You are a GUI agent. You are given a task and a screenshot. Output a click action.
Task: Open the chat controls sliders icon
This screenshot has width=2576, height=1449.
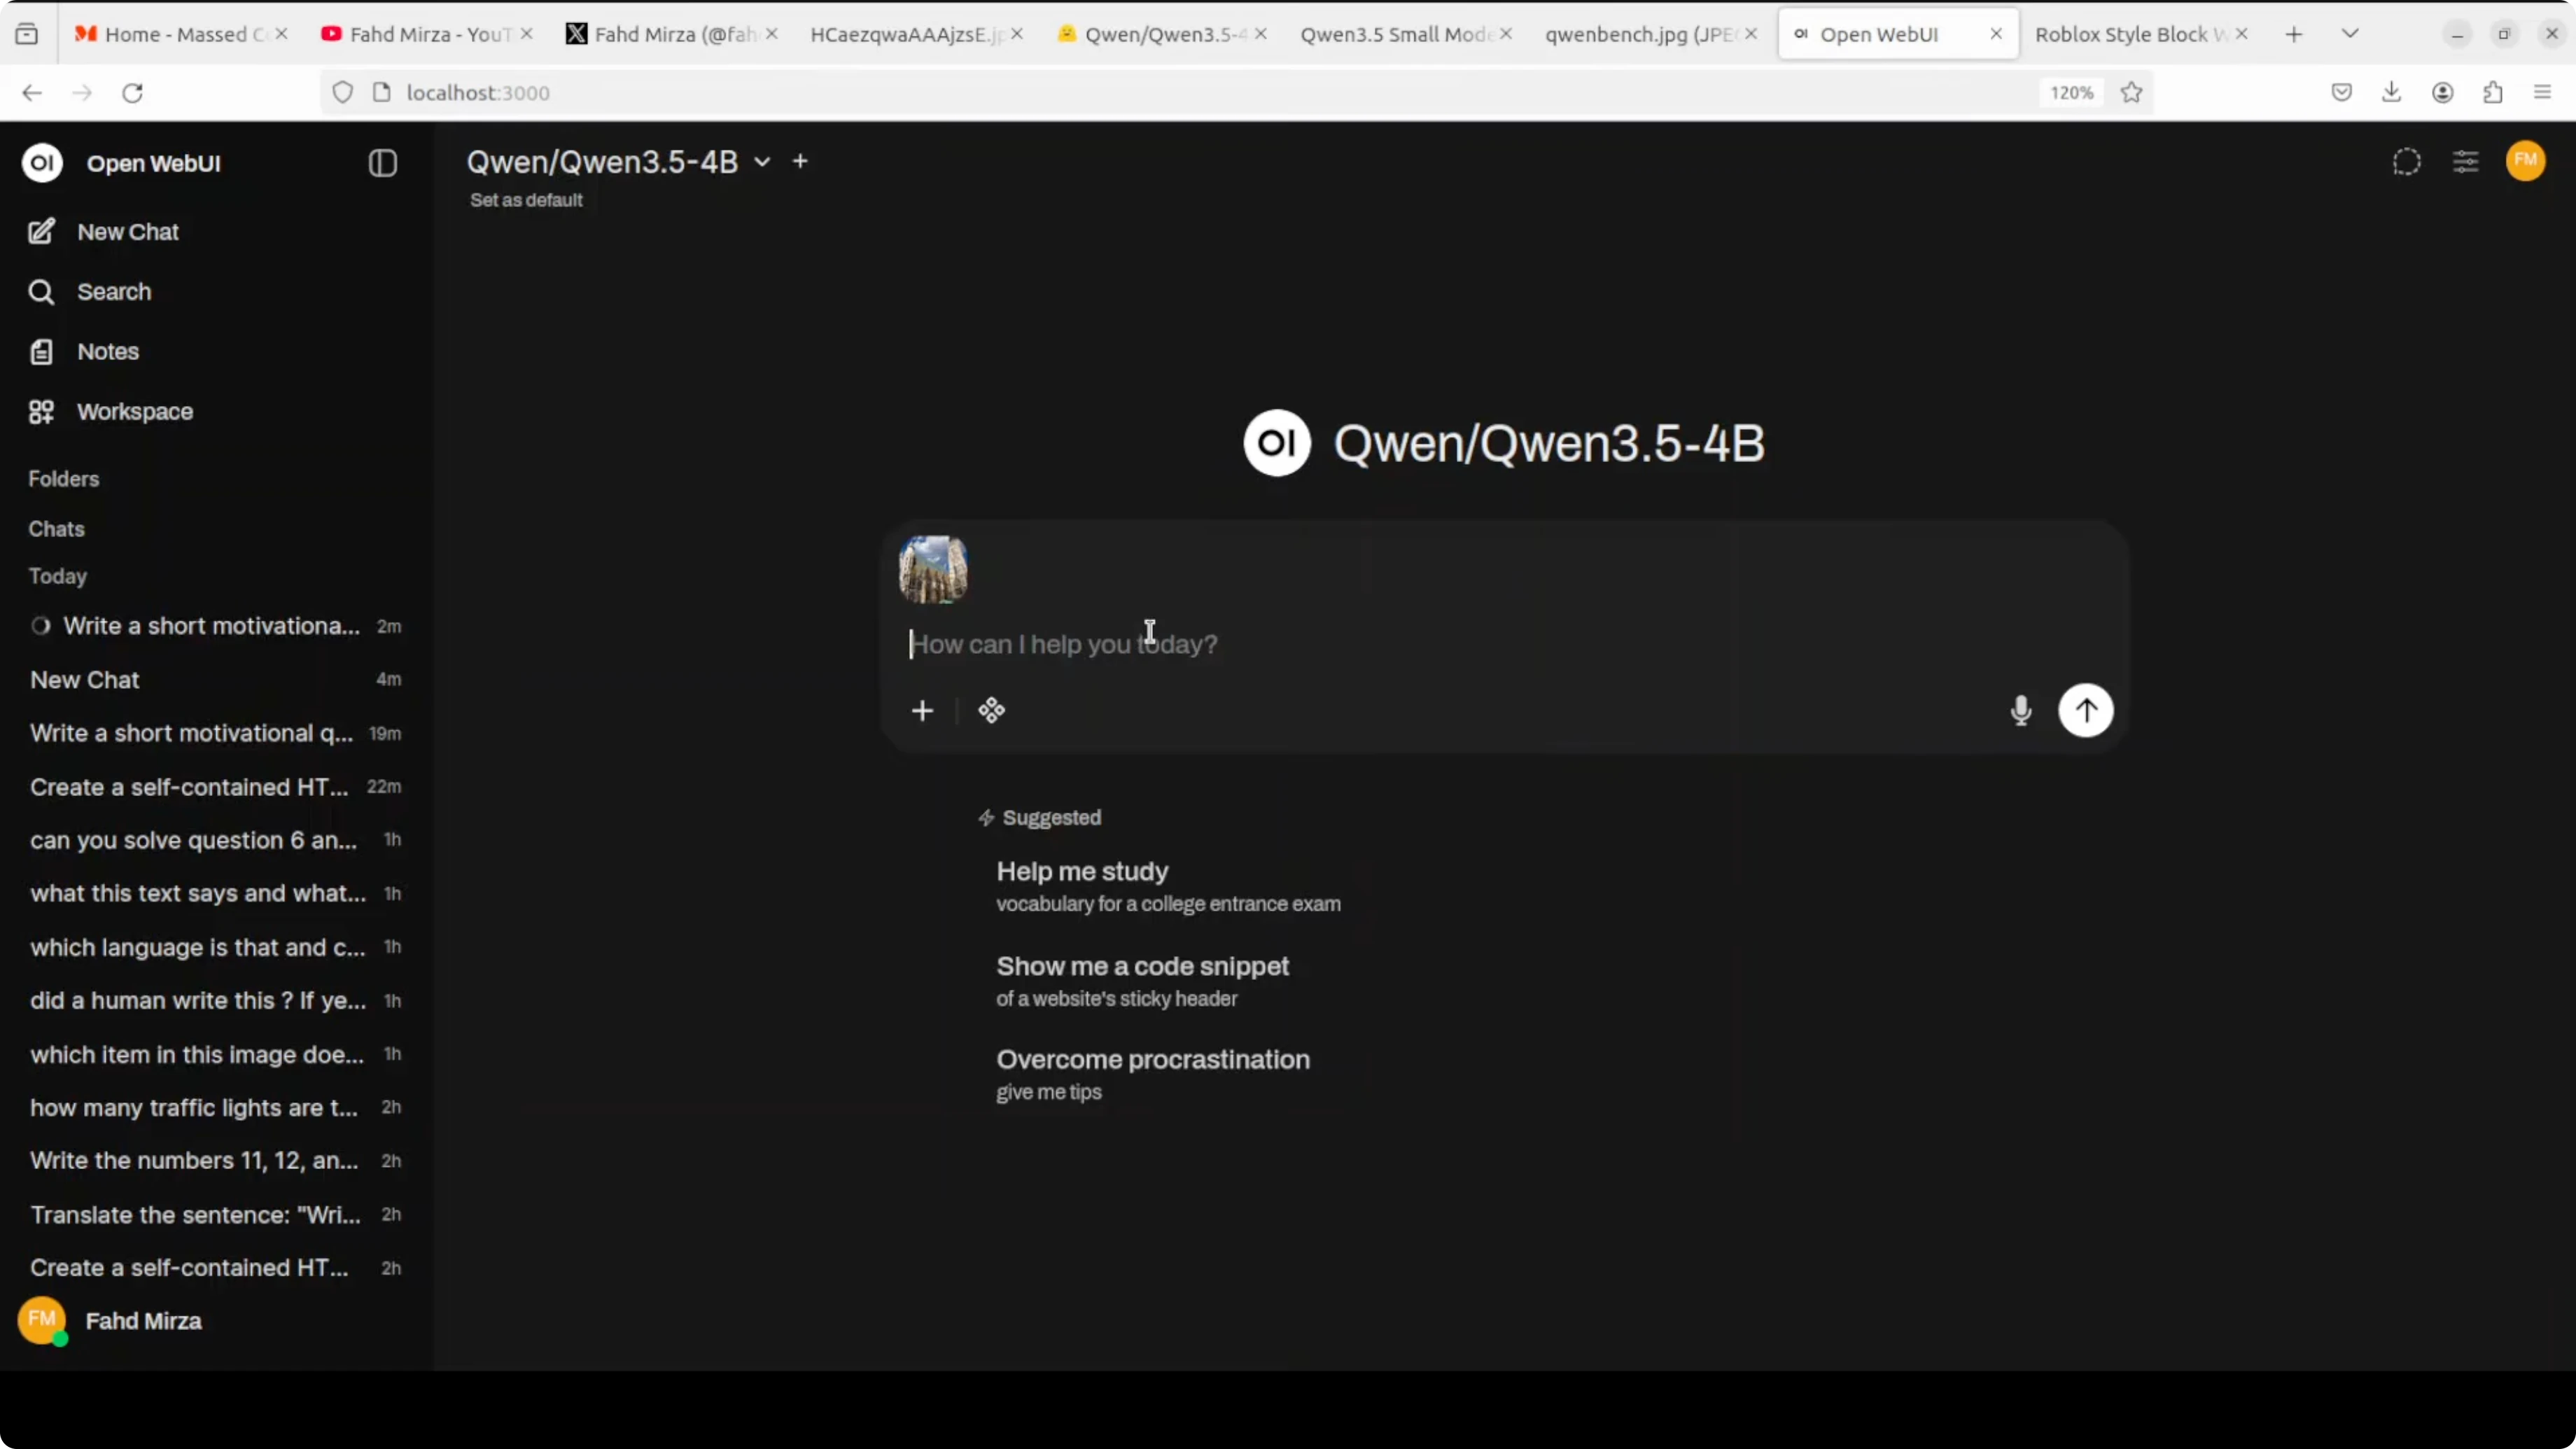2465,162
